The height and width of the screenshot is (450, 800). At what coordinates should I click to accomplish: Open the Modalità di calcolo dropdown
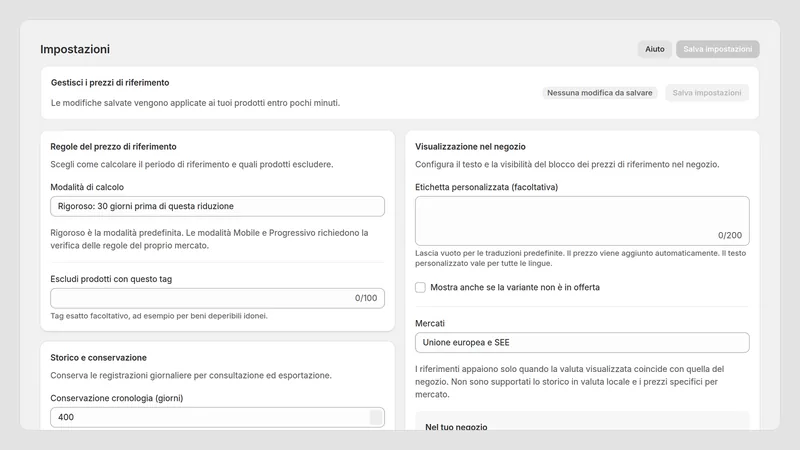point(217,206)
